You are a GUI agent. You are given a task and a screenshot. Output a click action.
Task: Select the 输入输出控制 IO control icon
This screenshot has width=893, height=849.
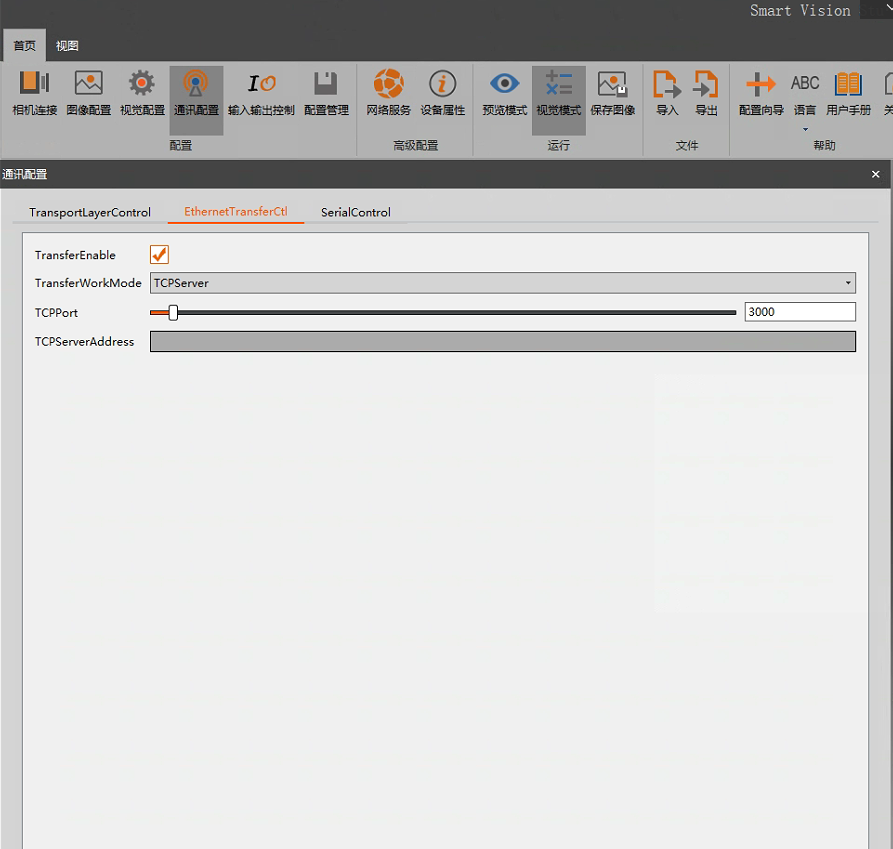click(261, 94)
